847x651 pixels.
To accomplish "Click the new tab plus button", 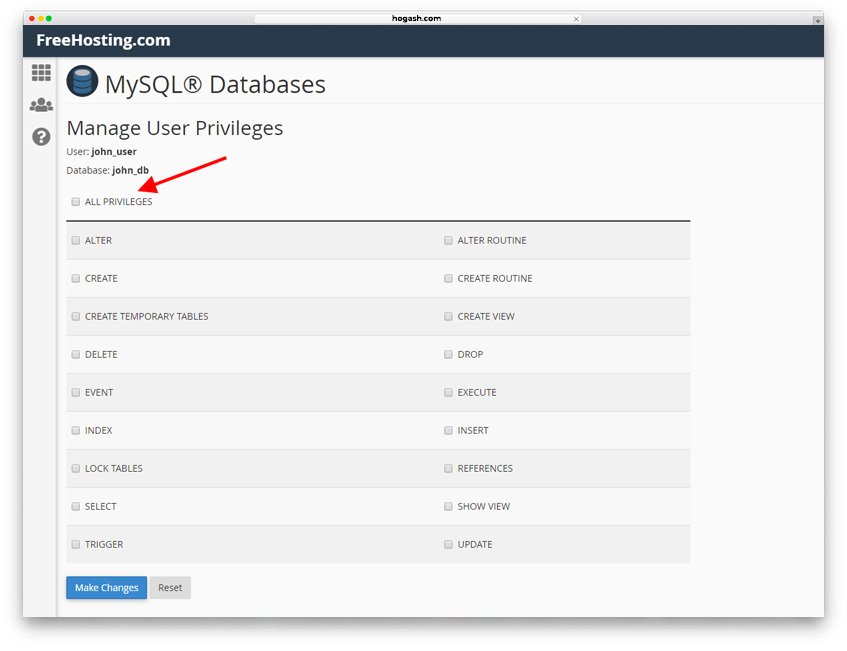I will [x=818, y=20].
